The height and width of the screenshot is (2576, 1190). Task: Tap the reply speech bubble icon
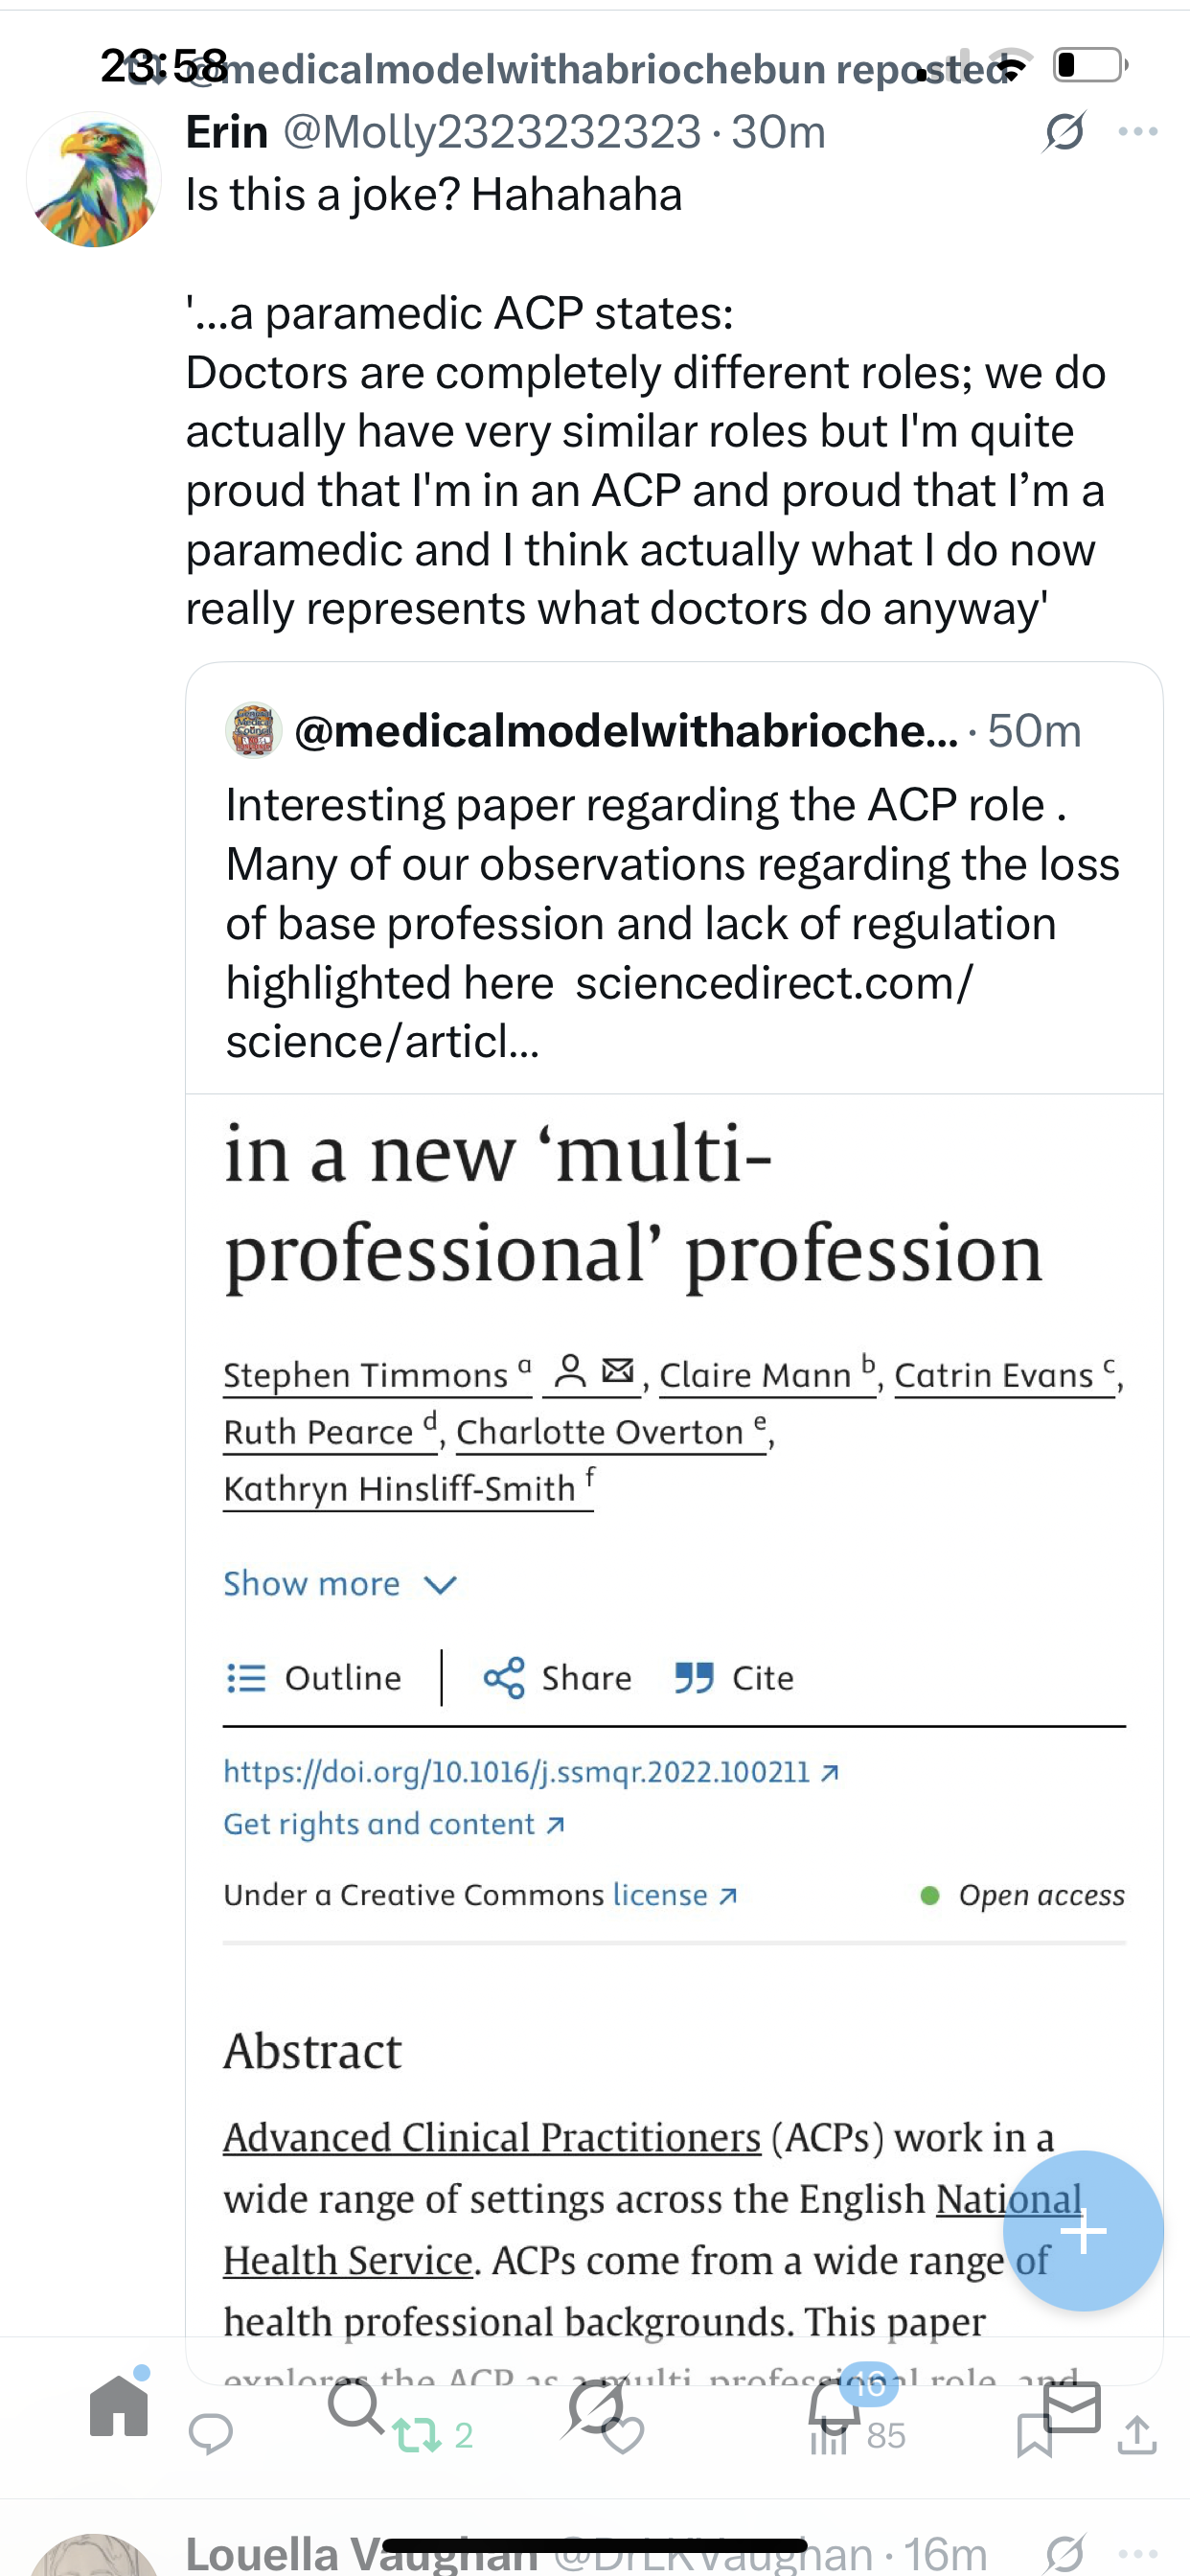[211, 2436]
